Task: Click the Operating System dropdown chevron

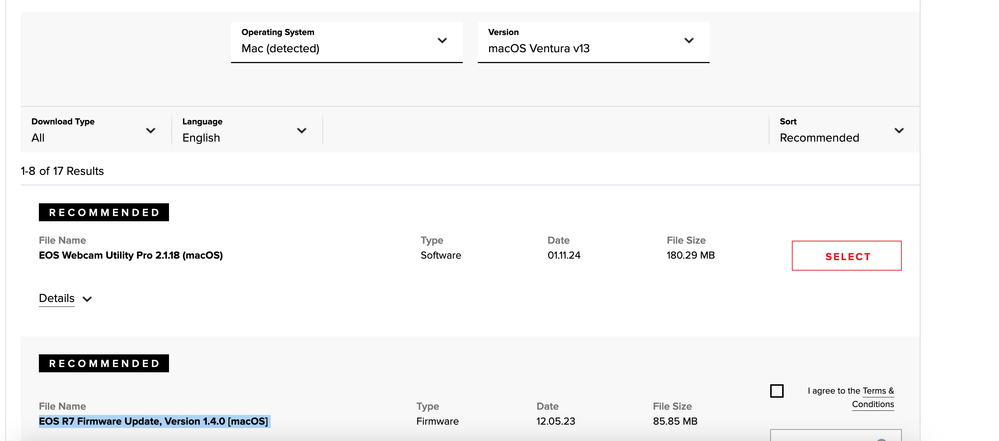Action: [442, 41]
